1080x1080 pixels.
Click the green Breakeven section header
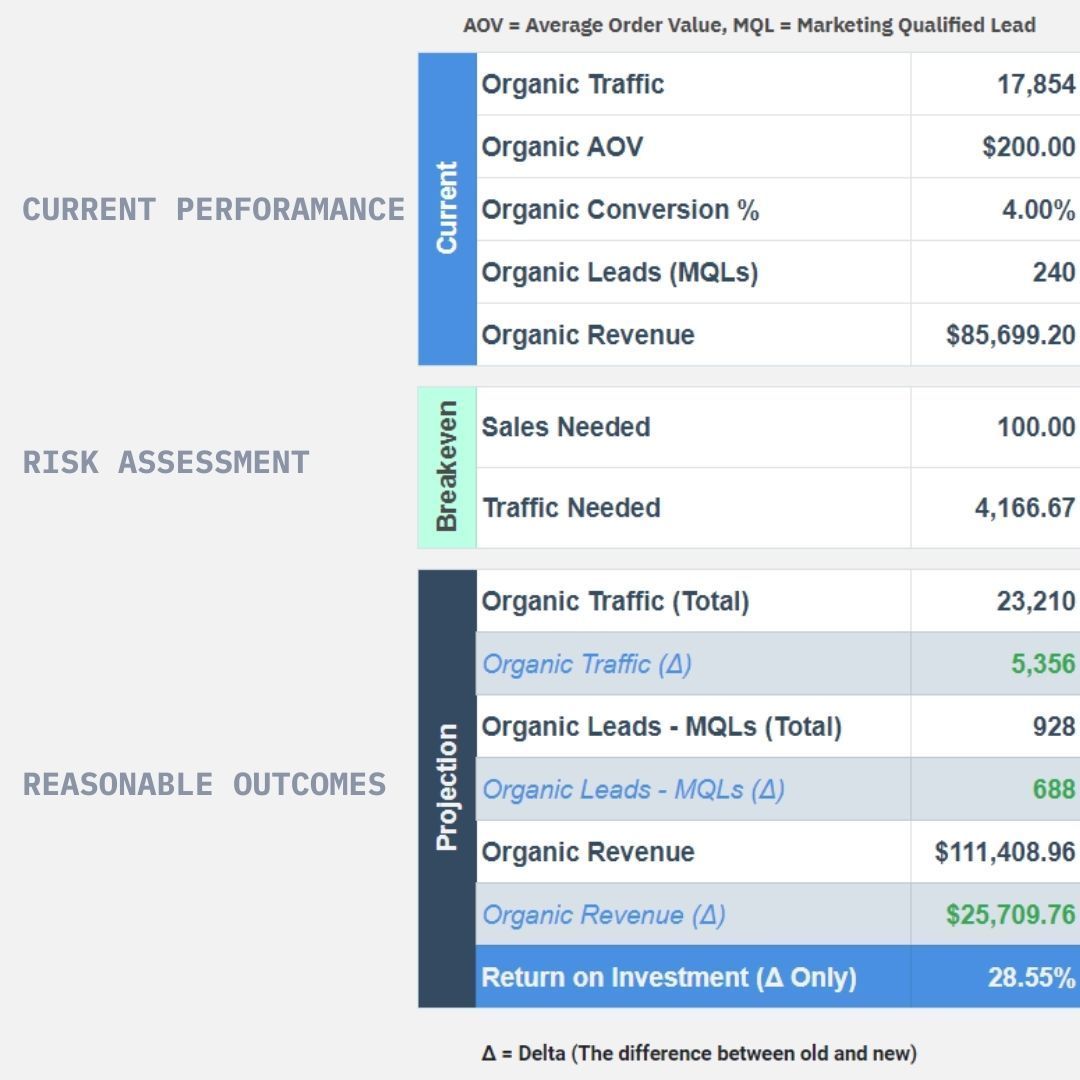[x=447, y=468]
